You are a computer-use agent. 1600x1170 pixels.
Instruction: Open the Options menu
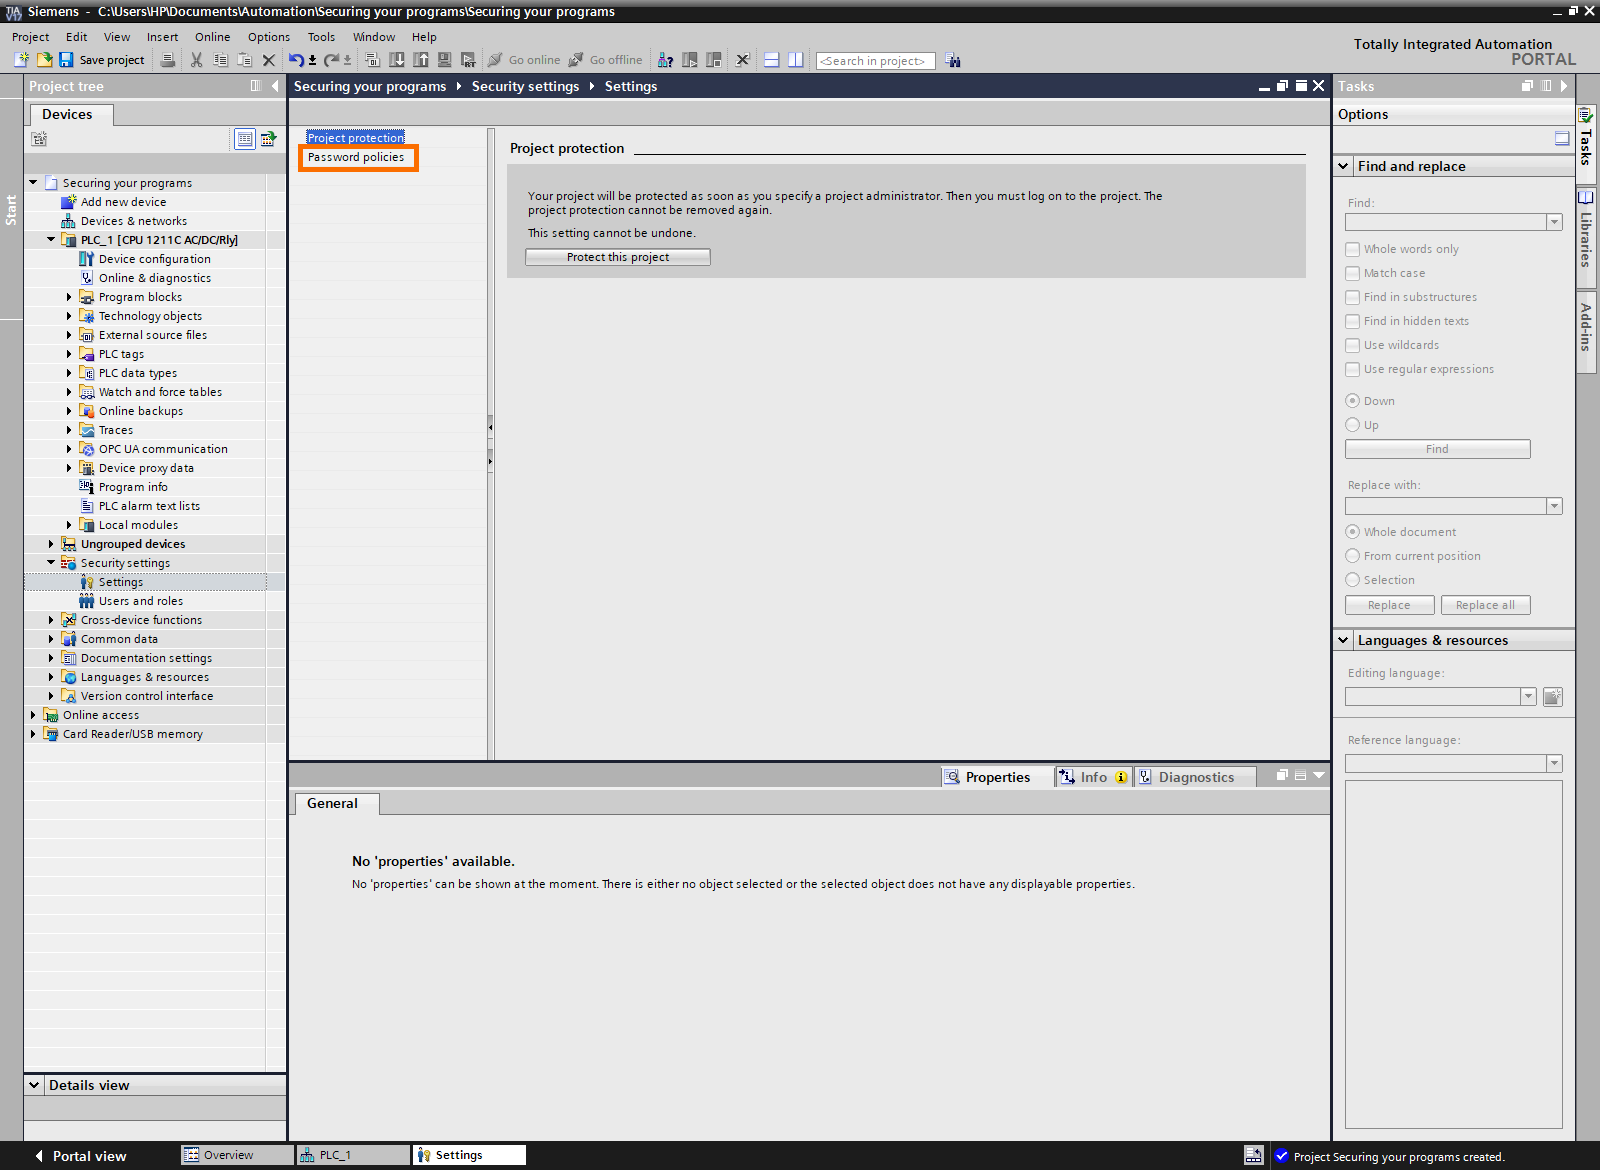click(x=268, y=36)
